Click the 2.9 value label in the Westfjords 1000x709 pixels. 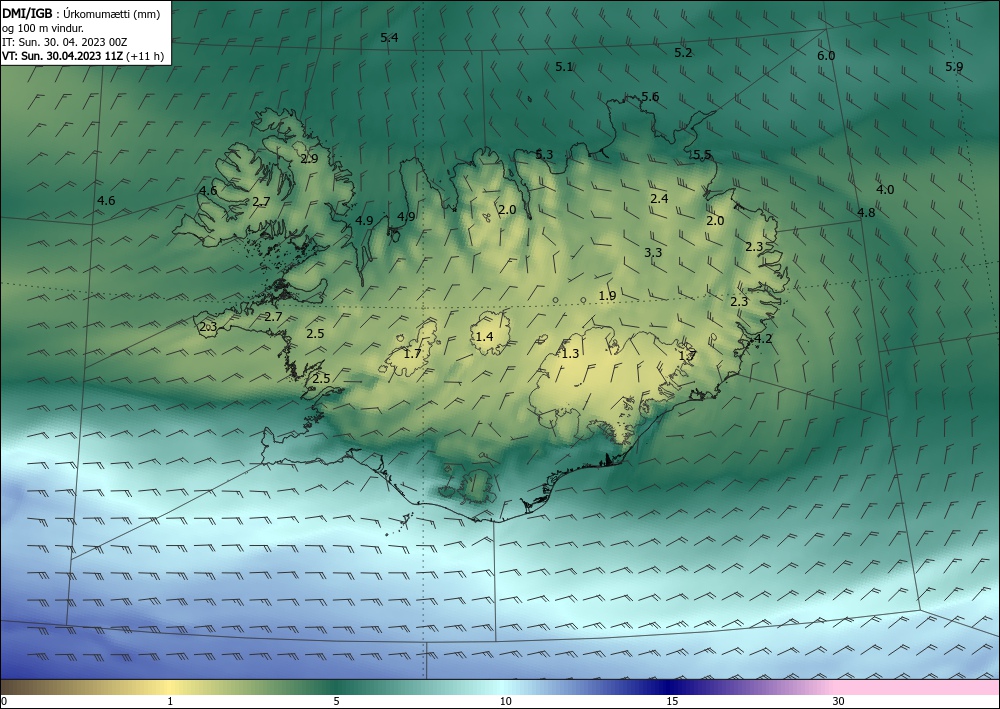pos(309,159)
